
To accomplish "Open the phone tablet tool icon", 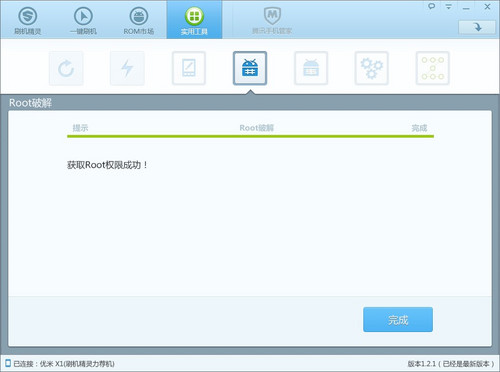I will pyautogui.click(x=189, y=68).
